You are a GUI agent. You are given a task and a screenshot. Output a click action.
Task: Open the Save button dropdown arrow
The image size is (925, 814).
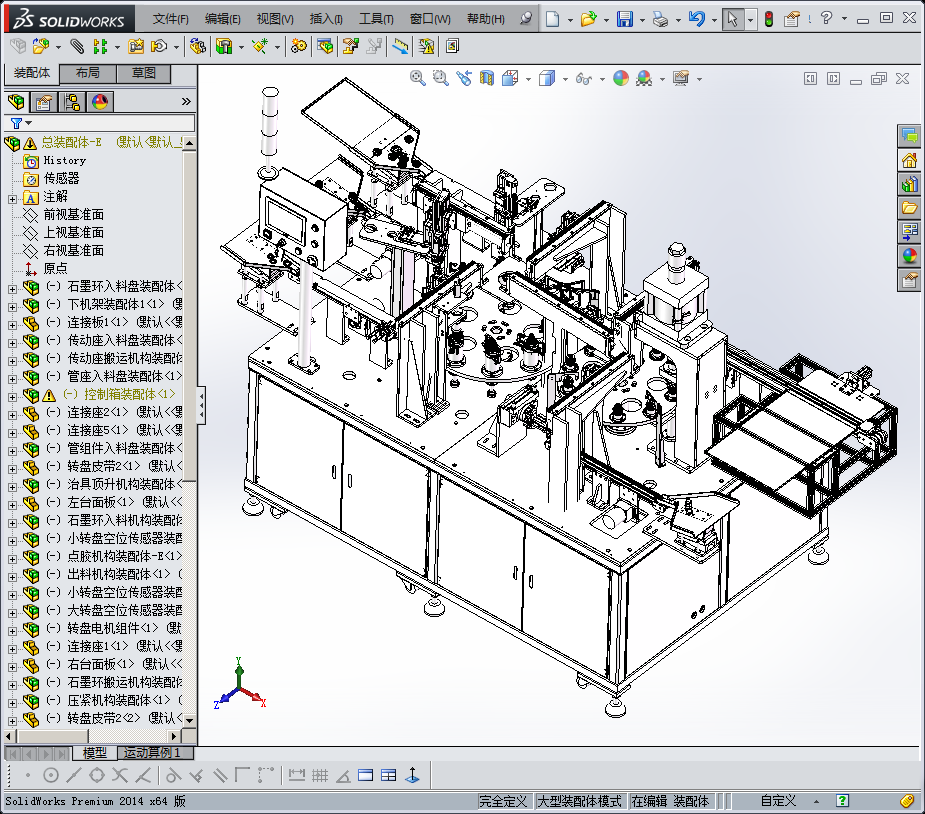click(x=642, y=20)
